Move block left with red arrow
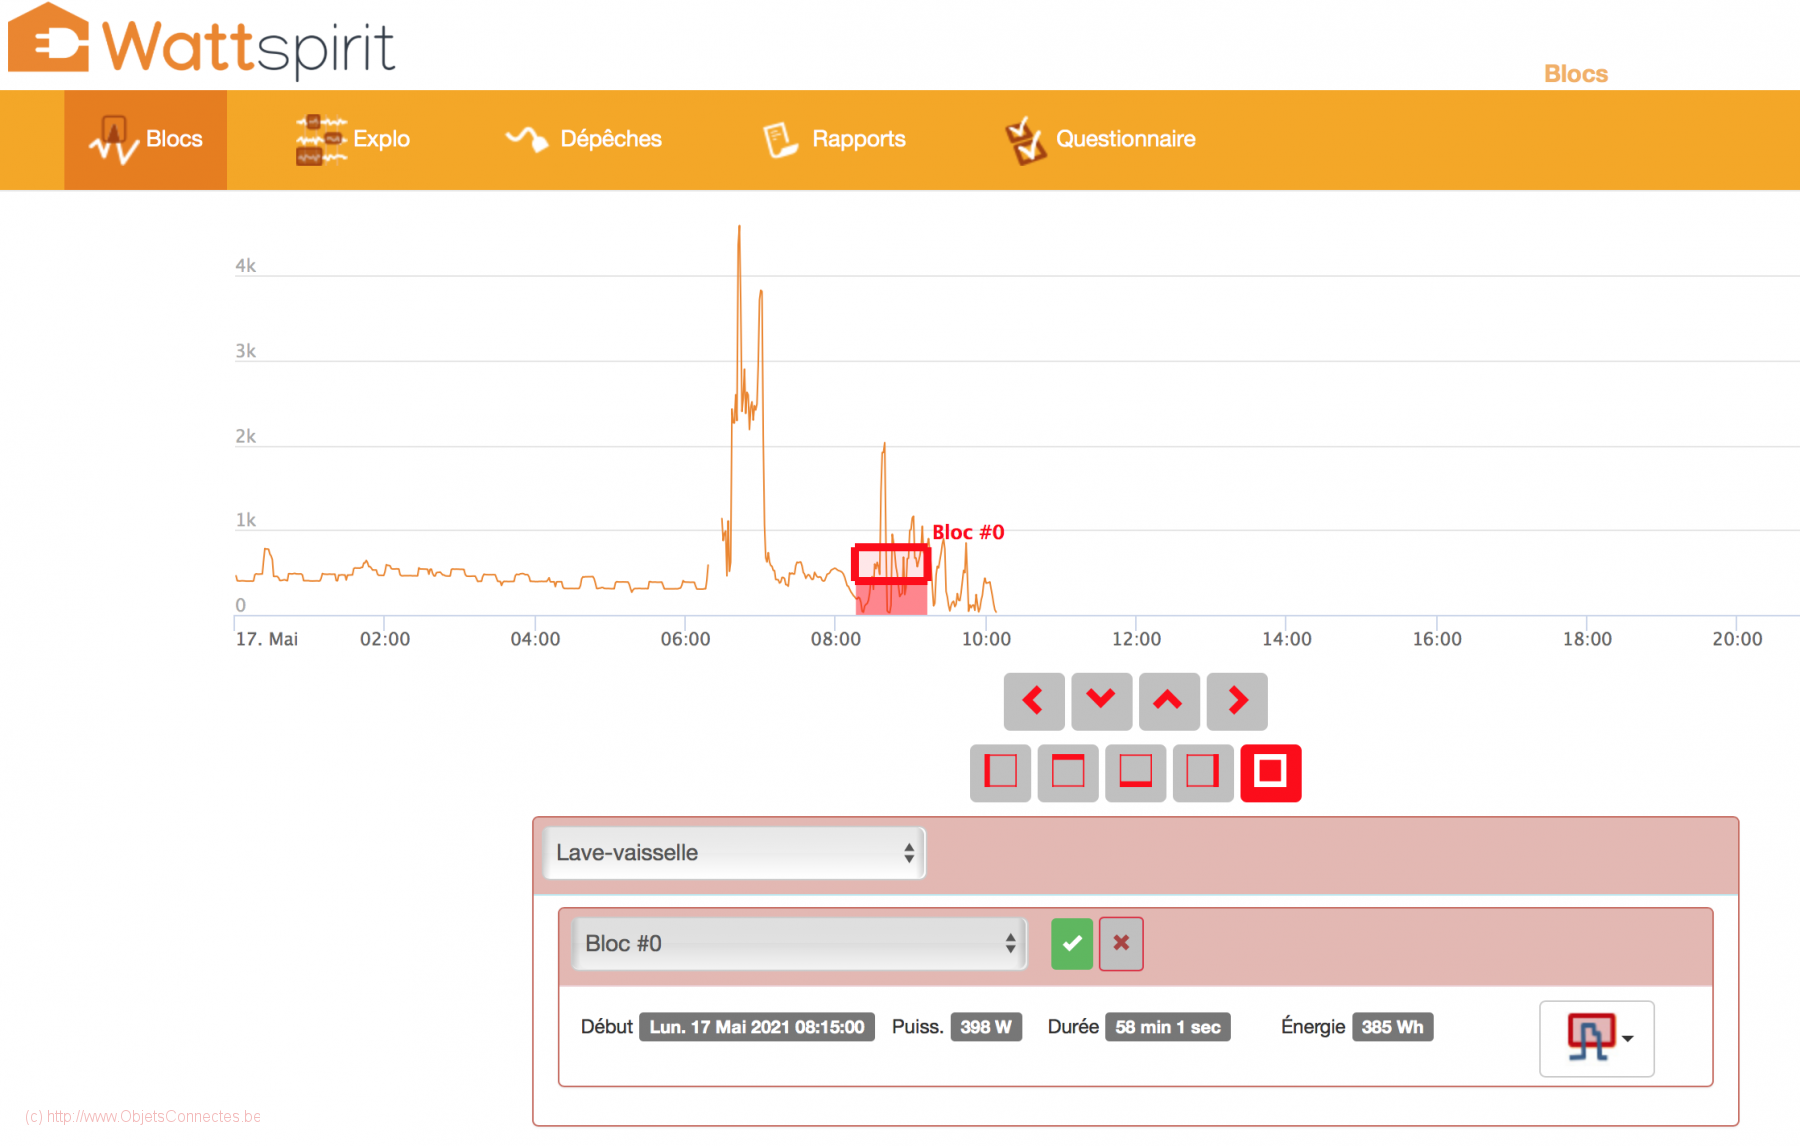The height and width of the screenshot is (1146, 1800). tap(1034, 701)
